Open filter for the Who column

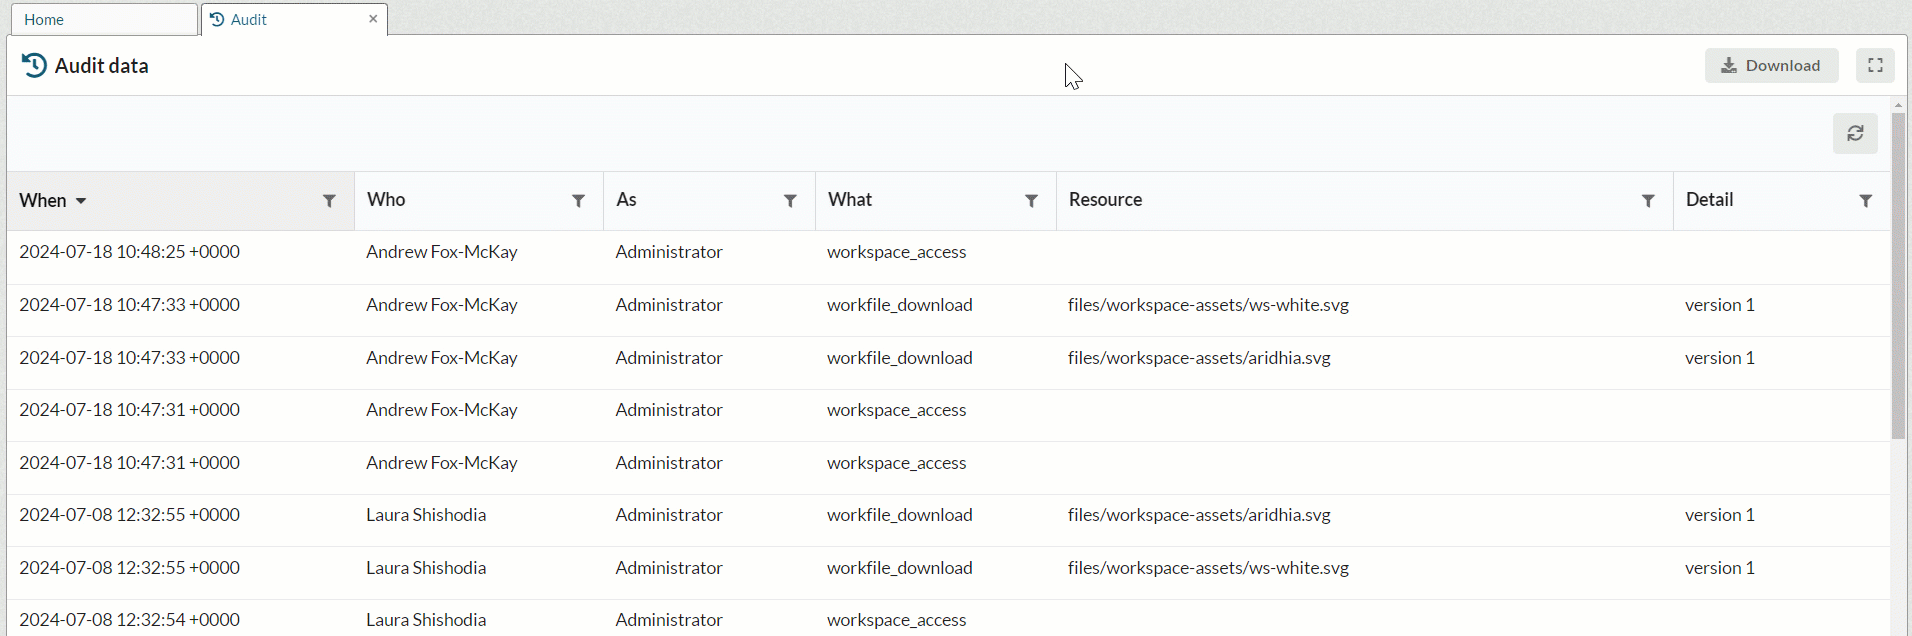[578, 201]
